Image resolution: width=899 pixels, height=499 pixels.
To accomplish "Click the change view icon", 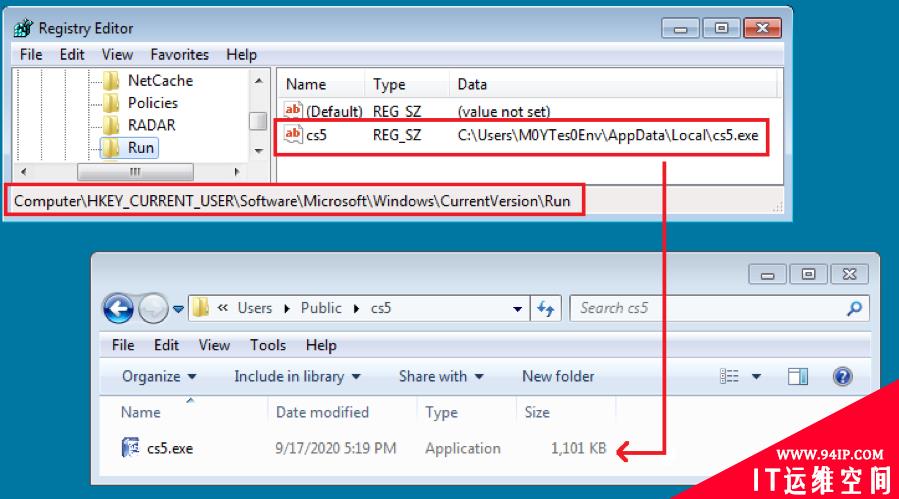I will coord(729,376).
